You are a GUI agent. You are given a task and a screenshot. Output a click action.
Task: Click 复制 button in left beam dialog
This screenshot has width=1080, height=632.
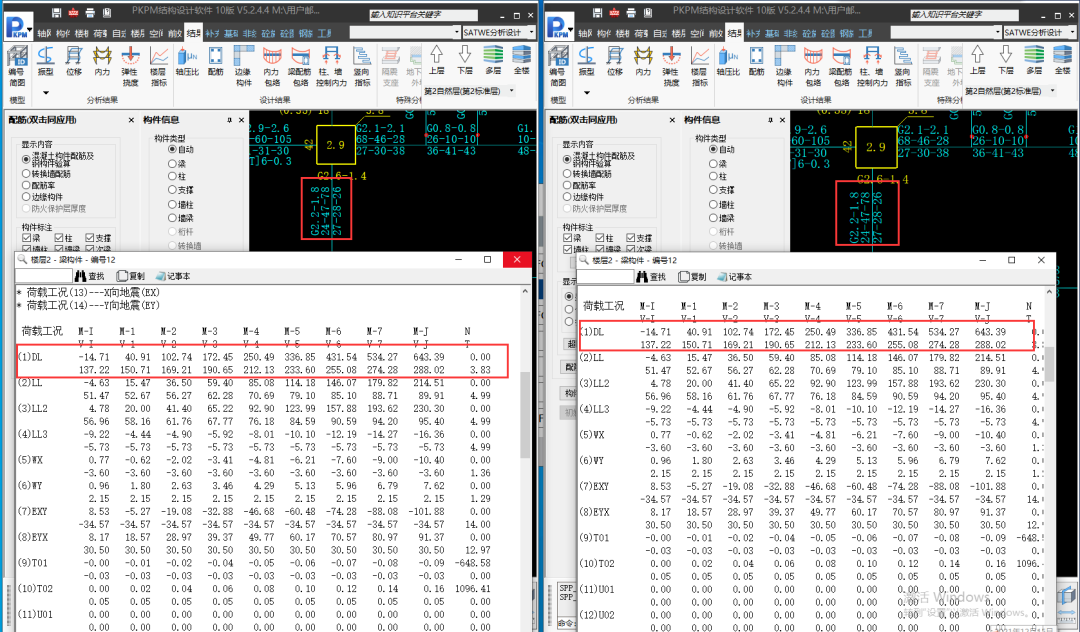point(130,276)
